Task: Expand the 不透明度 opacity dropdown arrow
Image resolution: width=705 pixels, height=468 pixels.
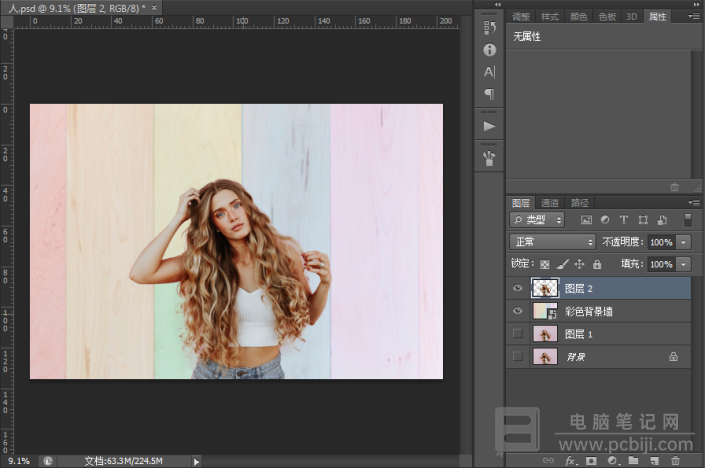Action: point(683,242)
